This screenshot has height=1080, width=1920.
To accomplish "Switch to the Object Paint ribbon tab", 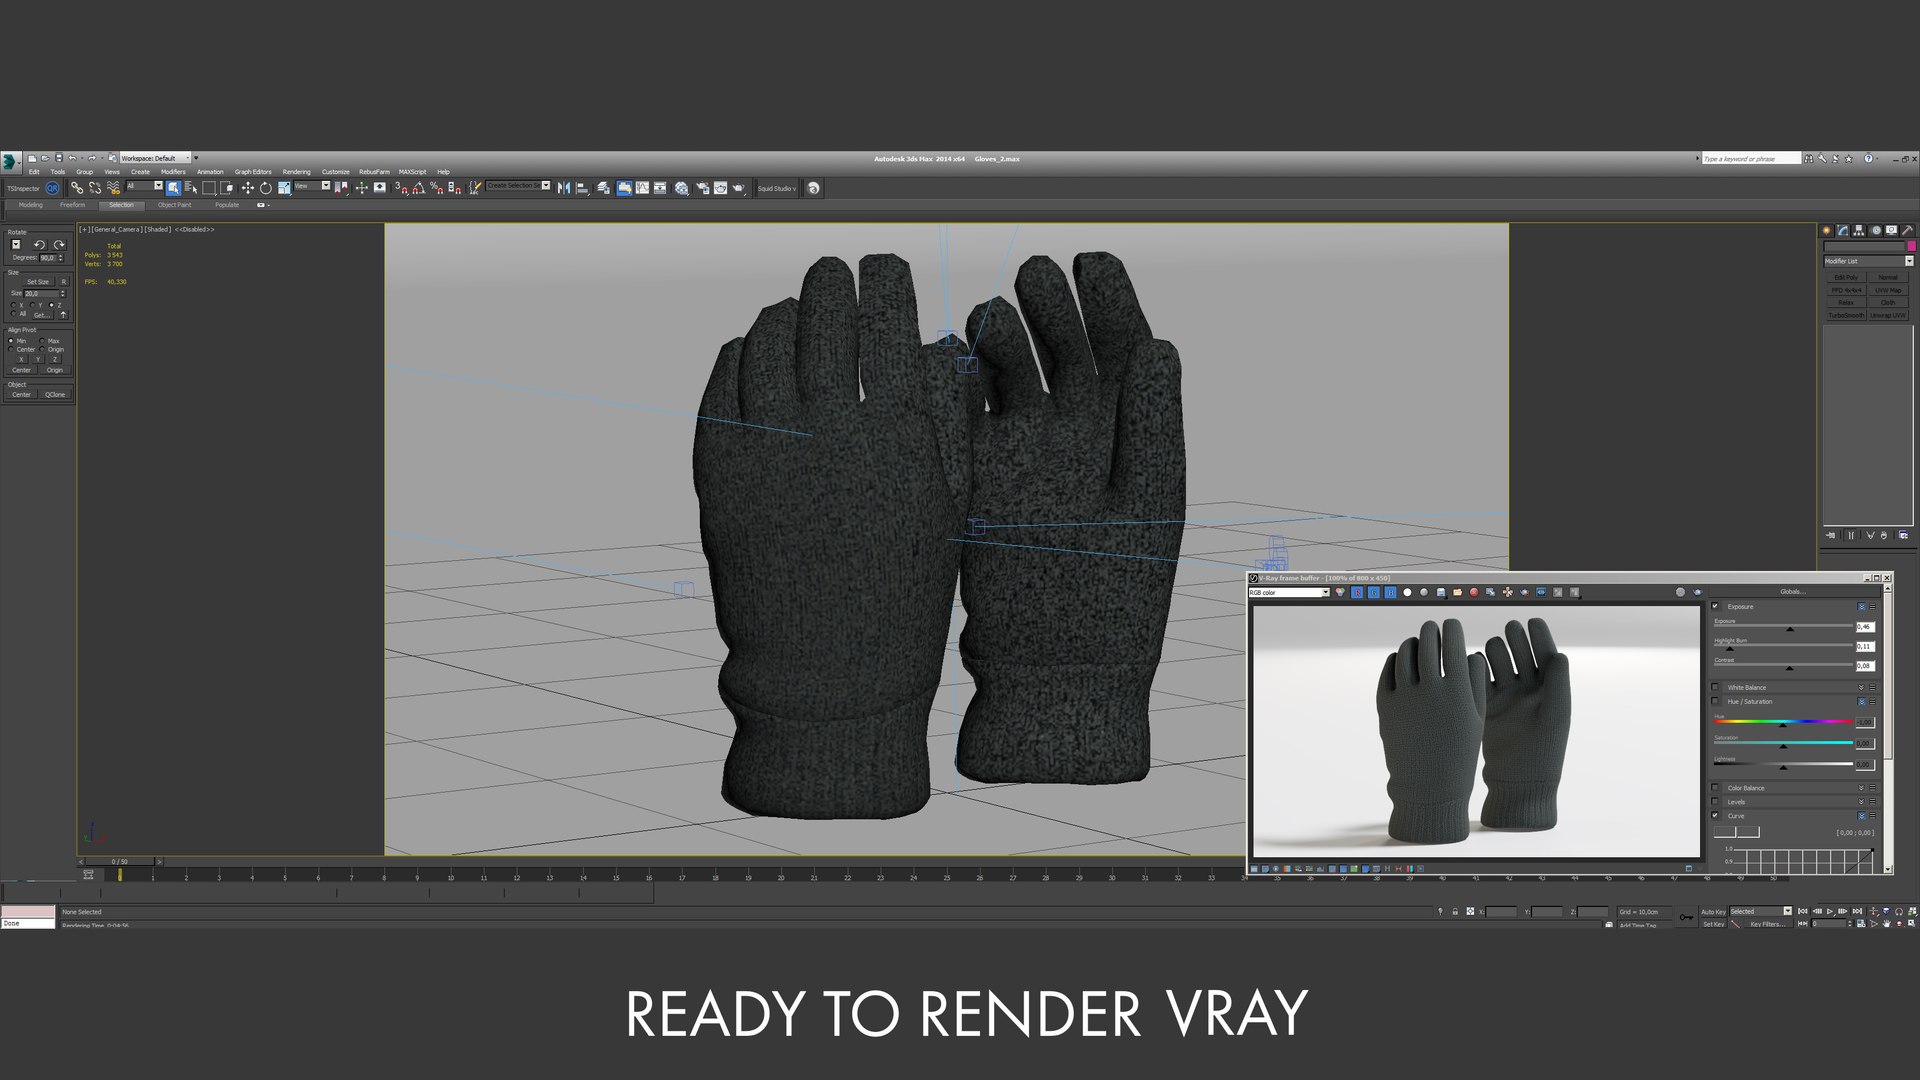I will (174, 205).
